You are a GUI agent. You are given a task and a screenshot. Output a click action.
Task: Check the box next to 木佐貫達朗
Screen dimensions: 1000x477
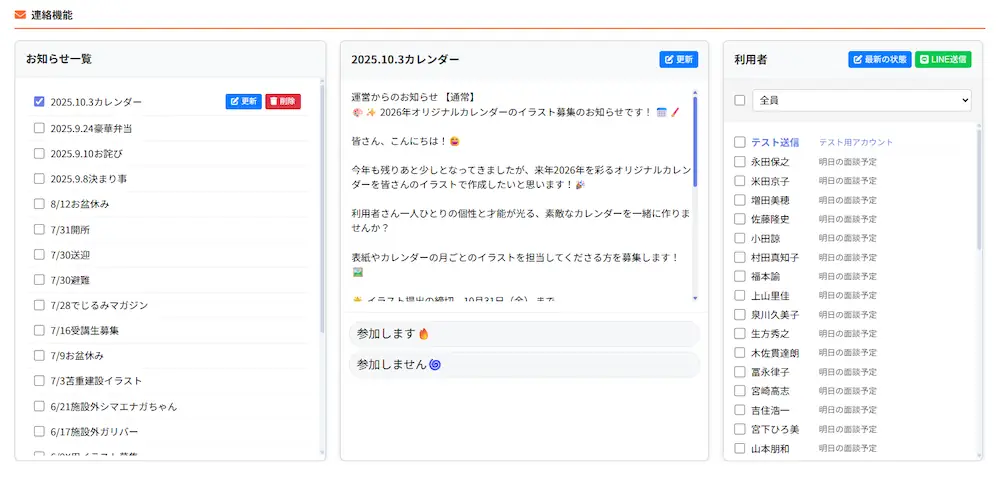(x=740, y=352)
